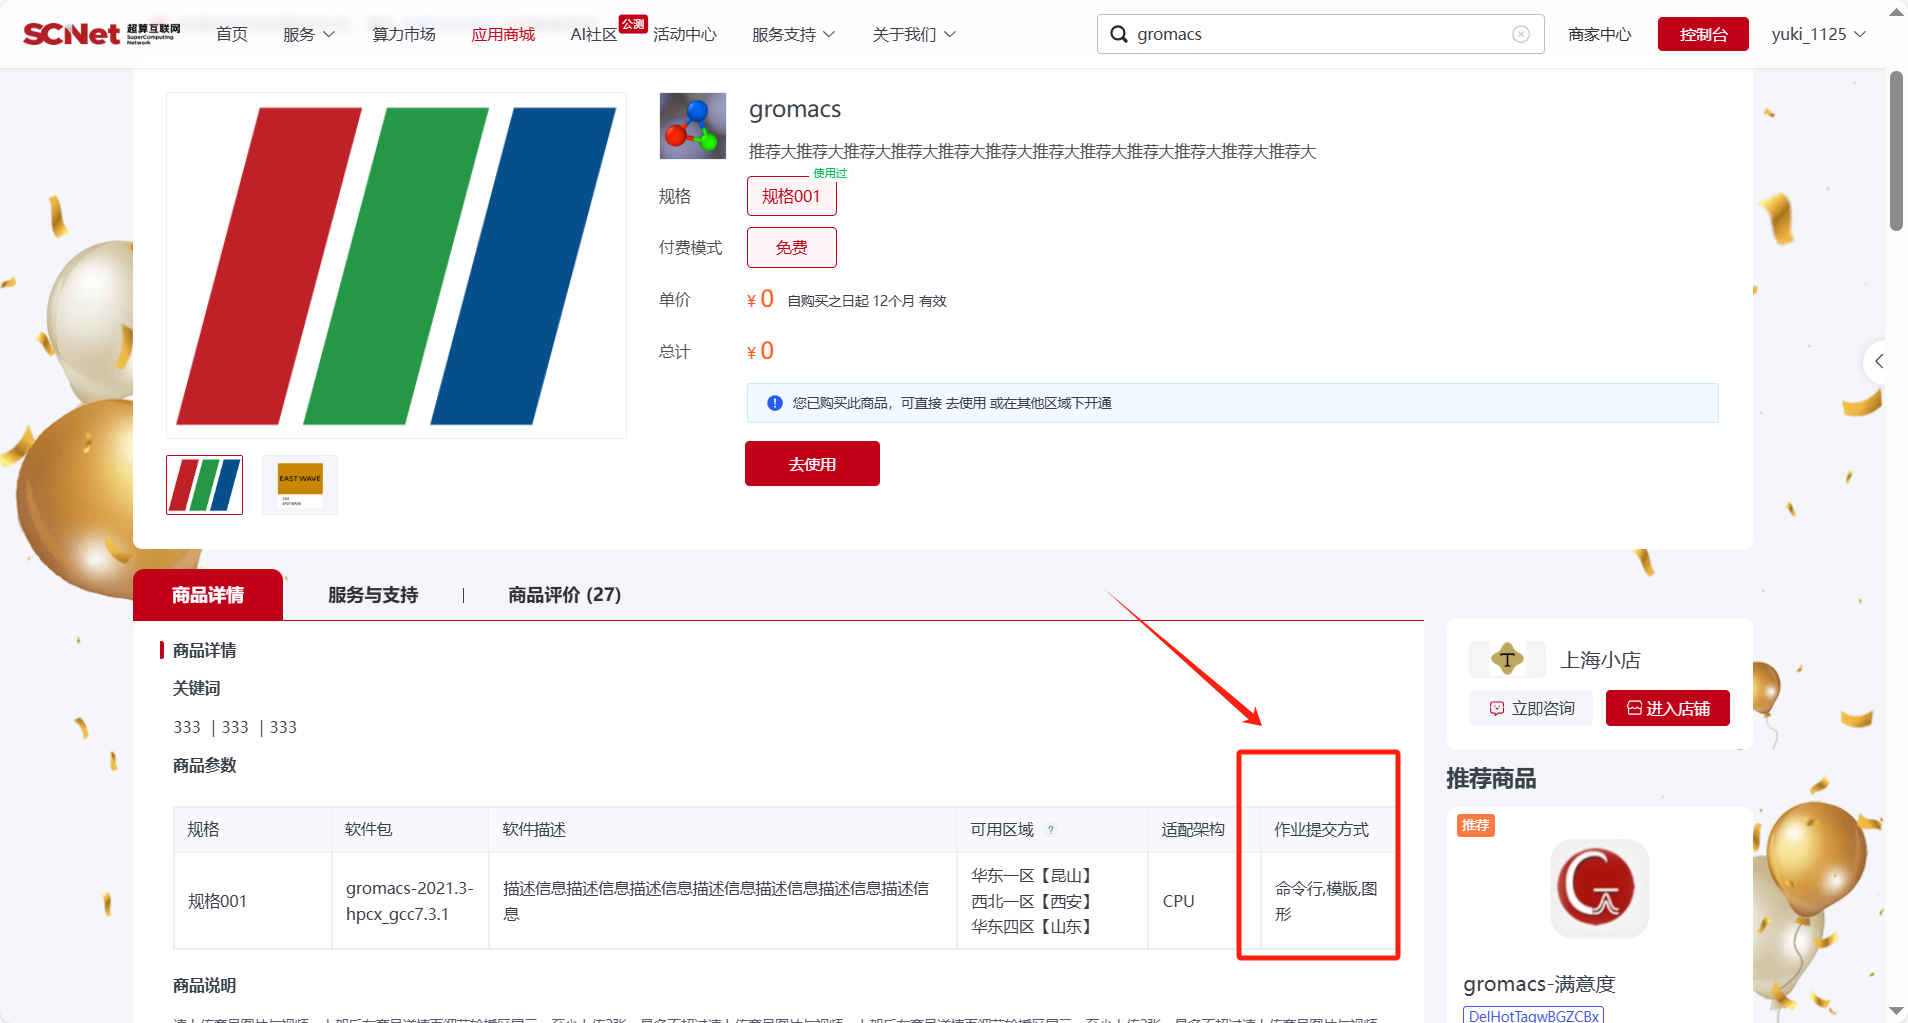Switch to the 服务与支持 tab
The width and height of the screenshot is (1908, 1023).
[373, 595]
